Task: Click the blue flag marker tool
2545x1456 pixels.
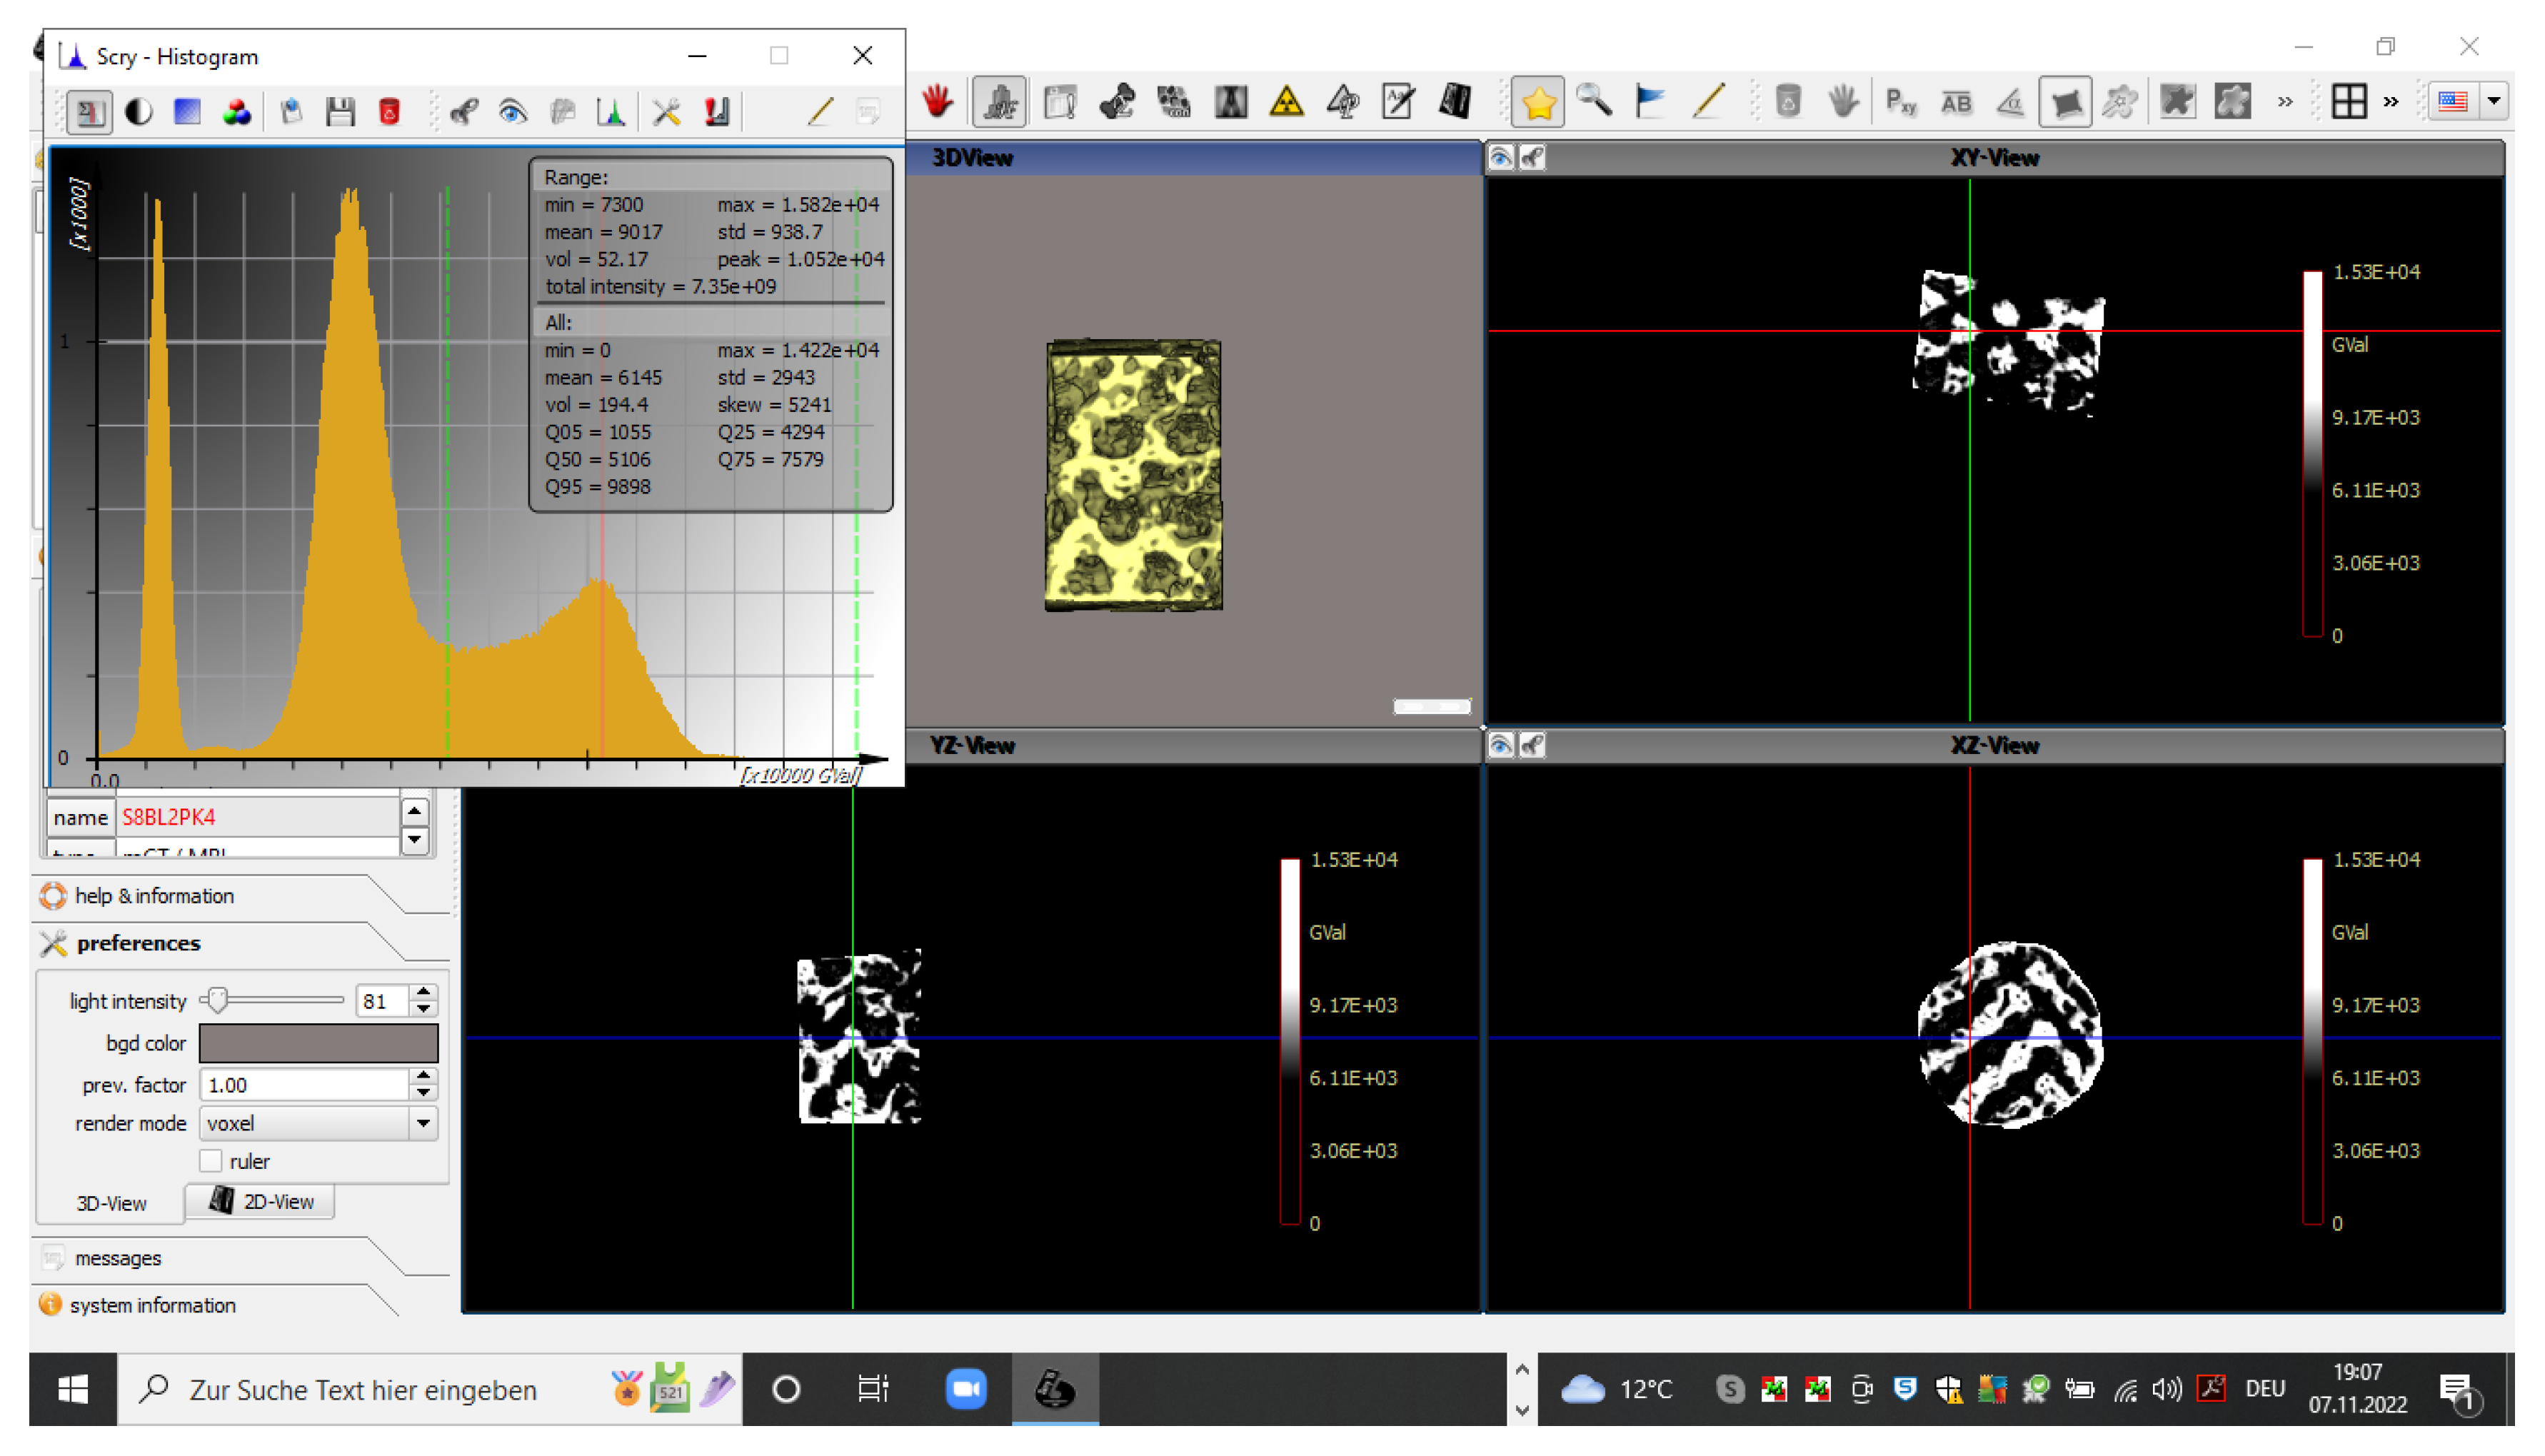Action: coord(1649,101)
